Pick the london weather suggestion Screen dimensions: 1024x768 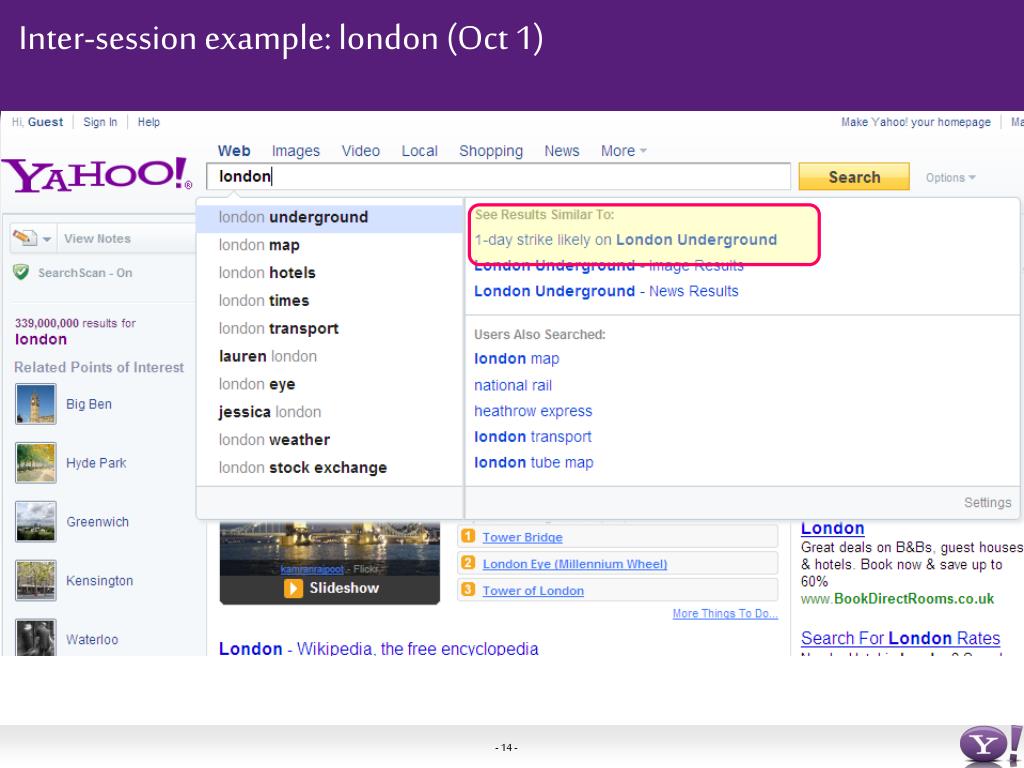click(x=330, y=440)
